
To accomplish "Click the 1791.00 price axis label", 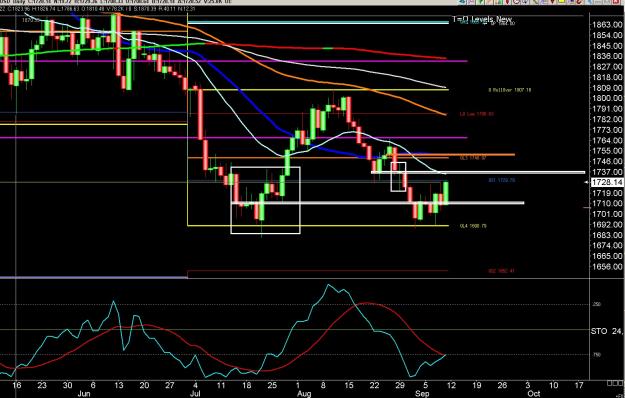I will [608, 109].
